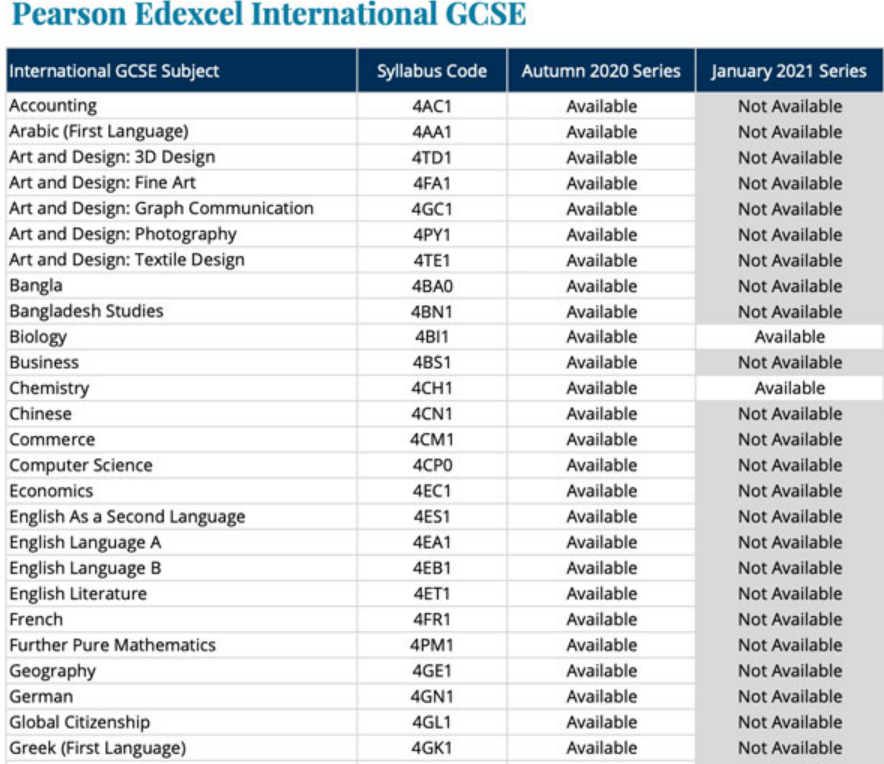The image size is (884, 764).
Task: Click syllabus code 4AC1
Action: [x=432, y=106]
